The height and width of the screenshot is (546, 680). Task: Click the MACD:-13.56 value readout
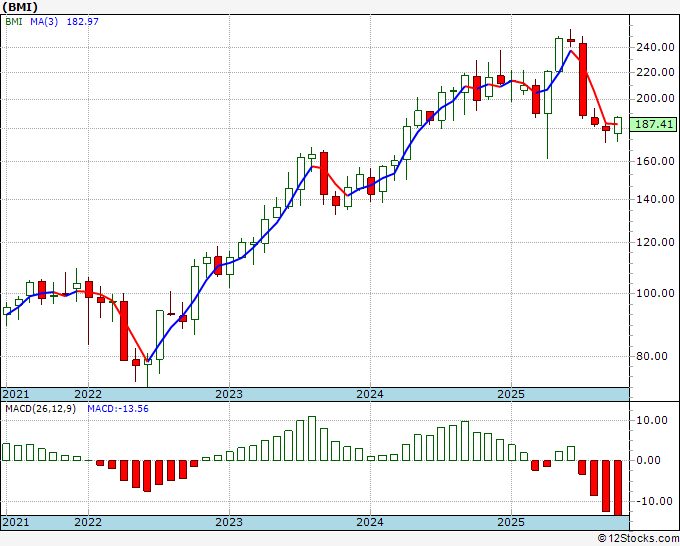(x=118, y=409)
